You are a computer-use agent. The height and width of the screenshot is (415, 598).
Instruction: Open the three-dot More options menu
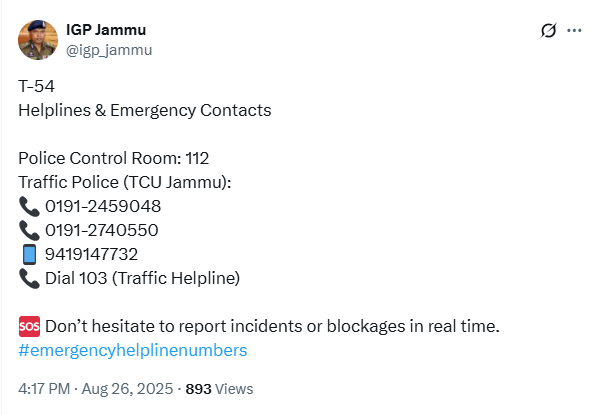(x=574, y=31)
